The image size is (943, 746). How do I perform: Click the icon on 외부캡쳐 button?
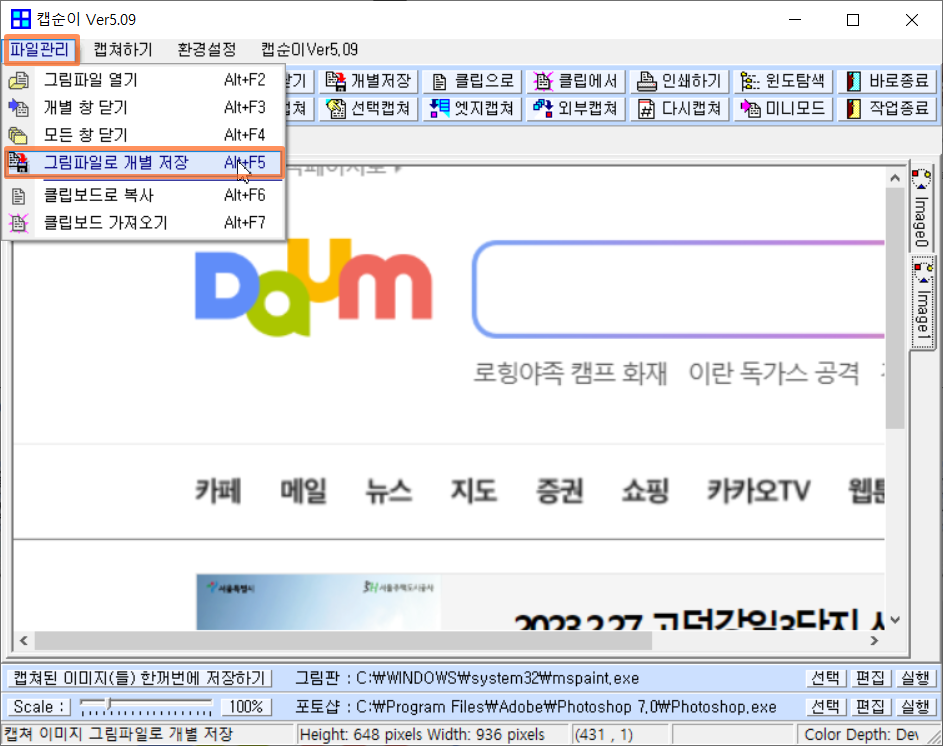tap(542, 108)
